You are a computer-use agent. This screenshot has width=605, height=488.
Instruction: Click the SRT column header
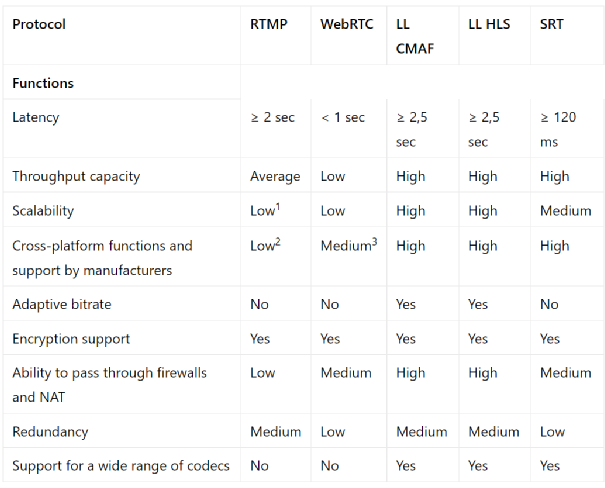pyautogui.click(x=551, y=24)
